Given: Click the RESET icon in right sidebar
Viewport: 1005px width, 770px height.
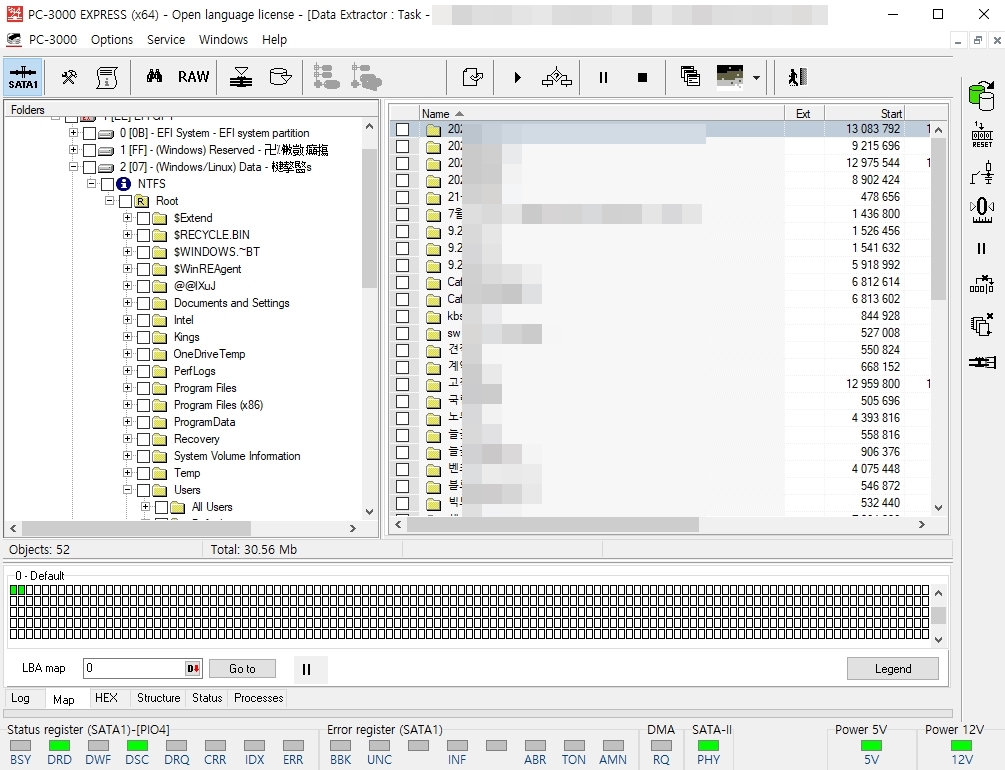Looking at the screenshot, I should (x=982, y=135).
